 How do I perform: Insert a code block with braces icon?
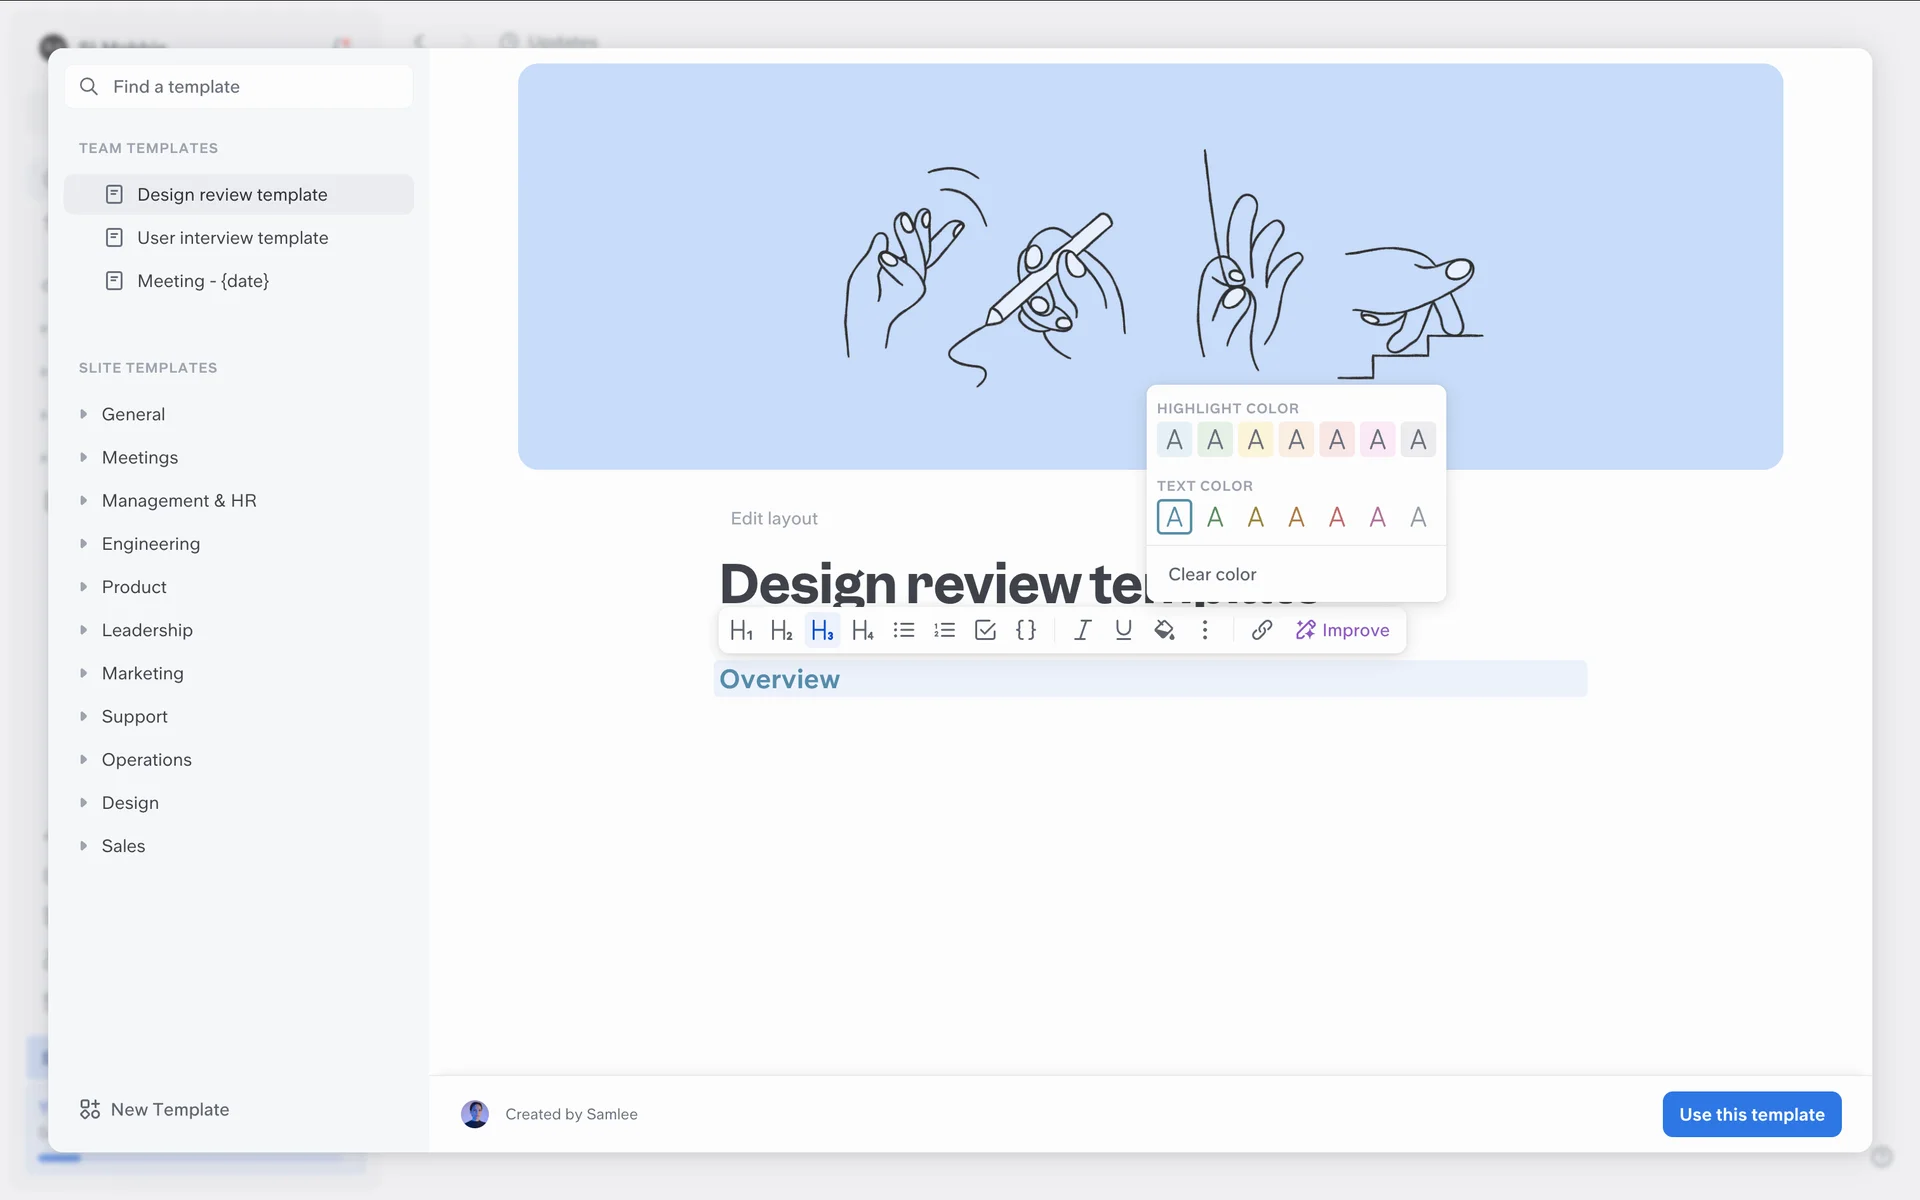point(1026,630)
